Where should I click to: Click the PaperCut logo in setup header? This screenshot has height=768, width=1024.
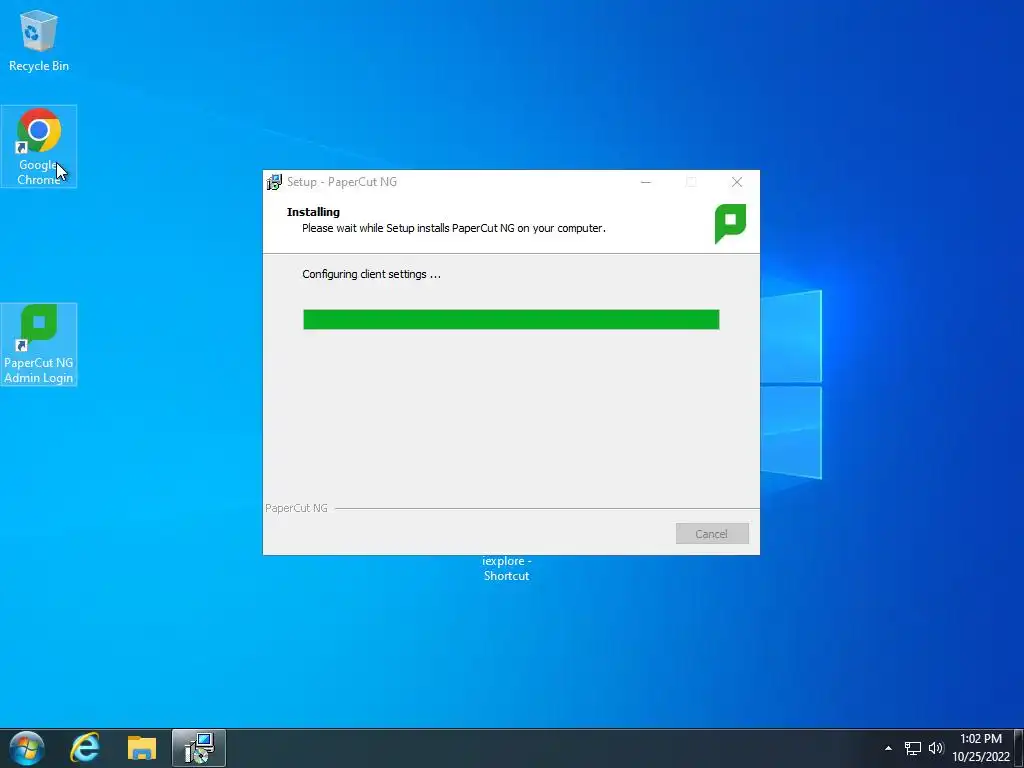(730, 223)
